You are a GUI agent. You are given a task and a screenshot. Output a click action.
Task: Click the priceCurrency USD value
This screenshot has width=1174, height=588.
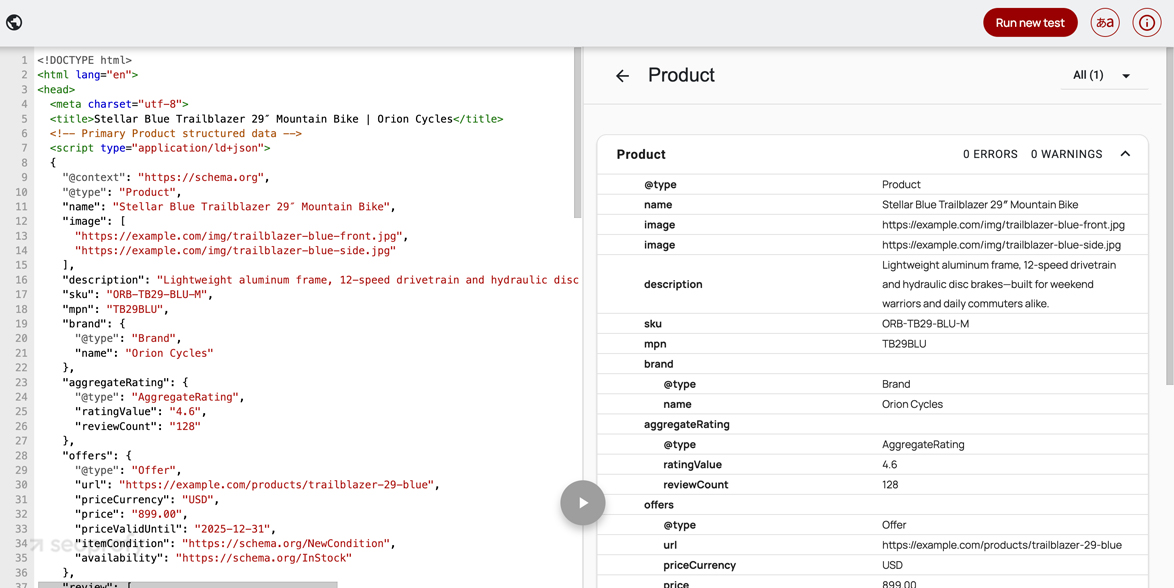[892, 565]
